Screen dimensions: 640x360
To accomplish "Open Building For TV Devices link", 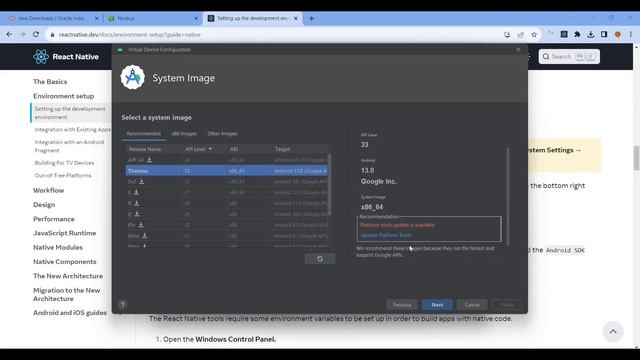I will click(x=64, y=163).
